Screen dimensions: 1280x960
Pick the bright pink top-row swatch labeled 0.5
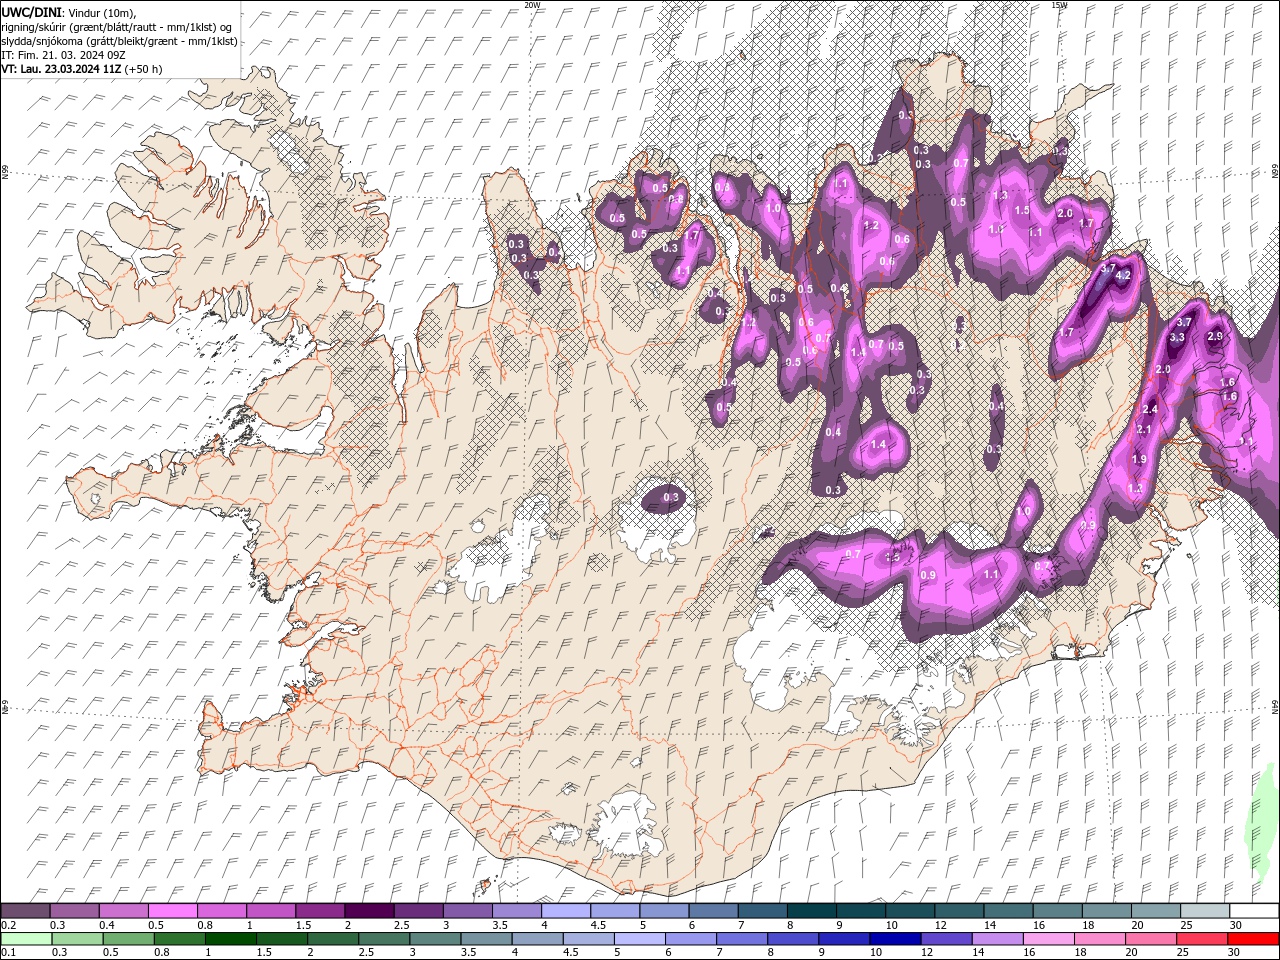172,911
